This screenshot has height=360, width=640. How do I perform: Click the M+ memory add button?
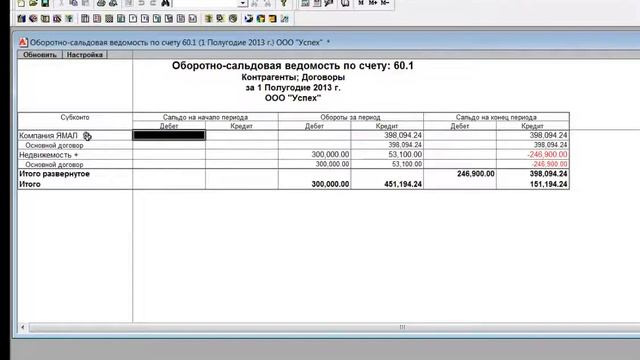373,3
